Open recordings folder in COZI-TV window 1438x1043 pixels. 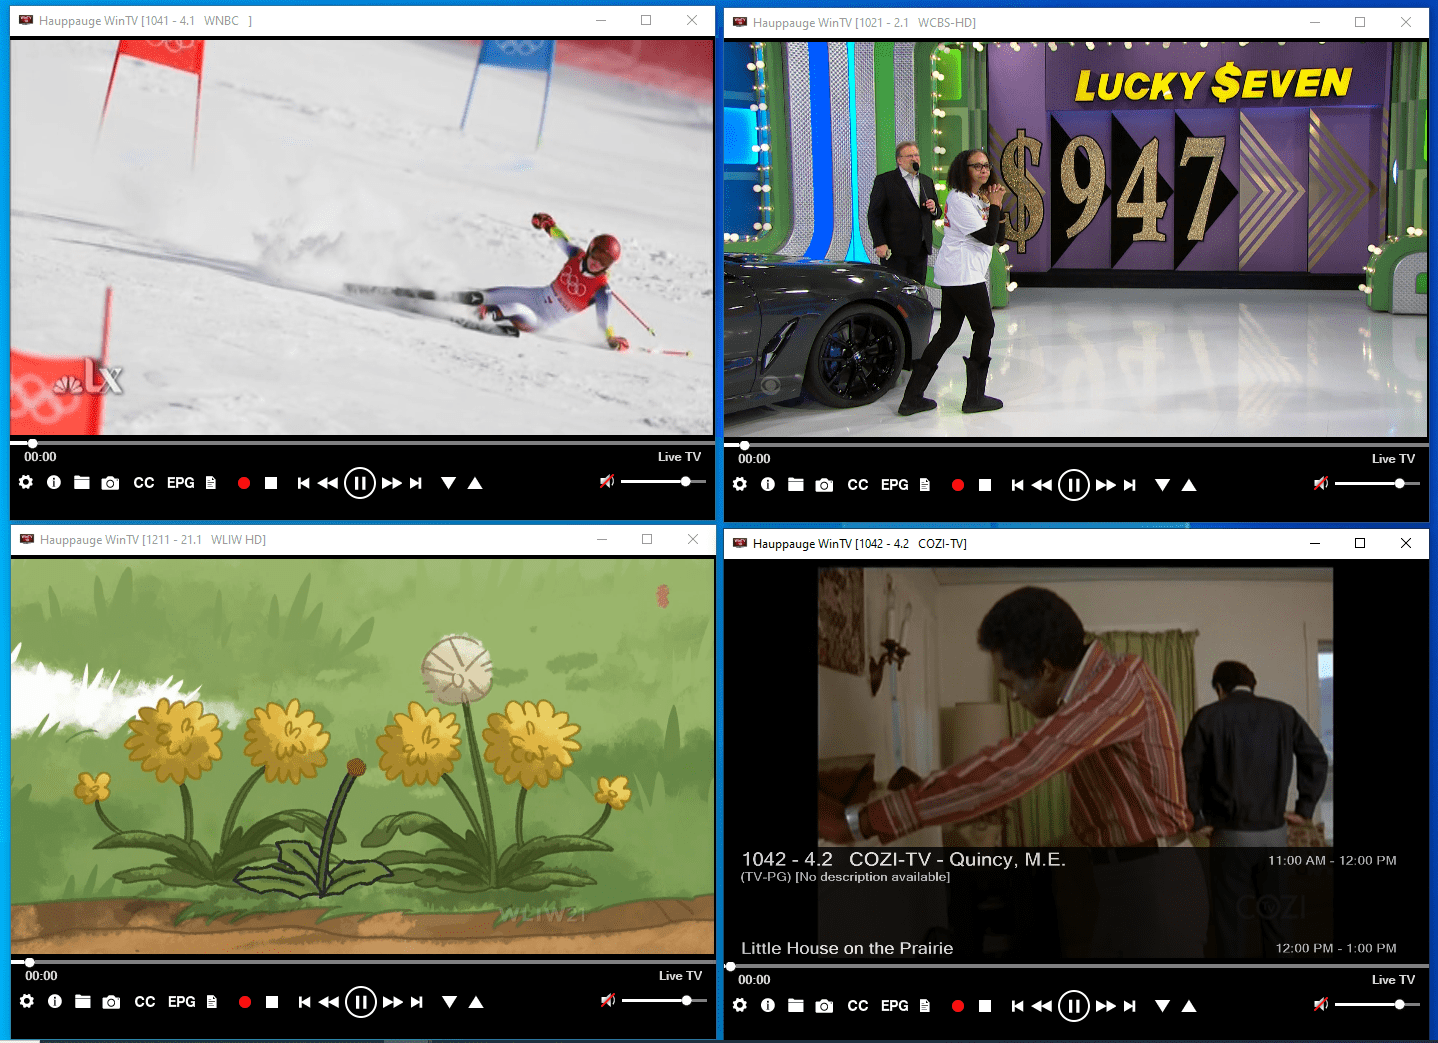click(796, 1005)
